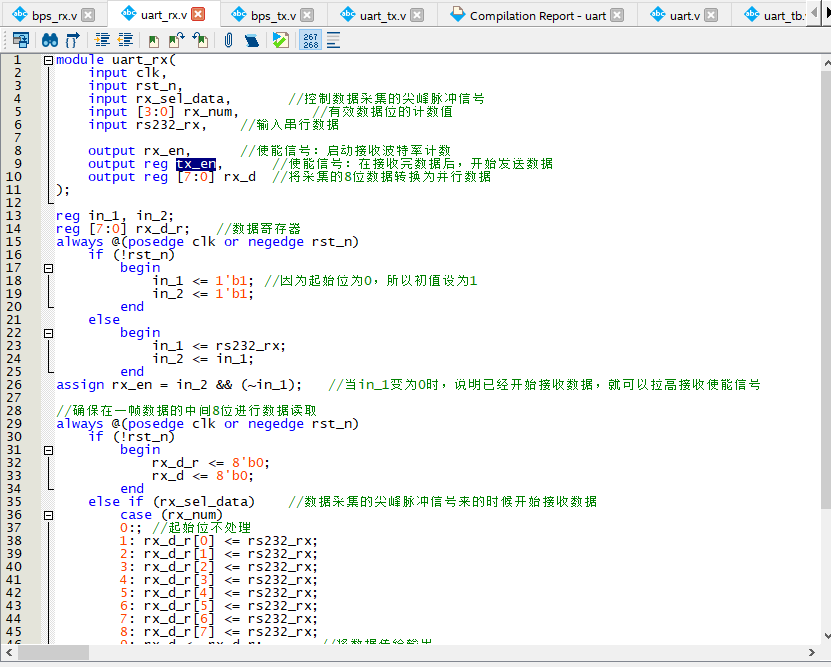Switch to the bps_rx.v tab

pyautogui.click(x=54, y=16)
